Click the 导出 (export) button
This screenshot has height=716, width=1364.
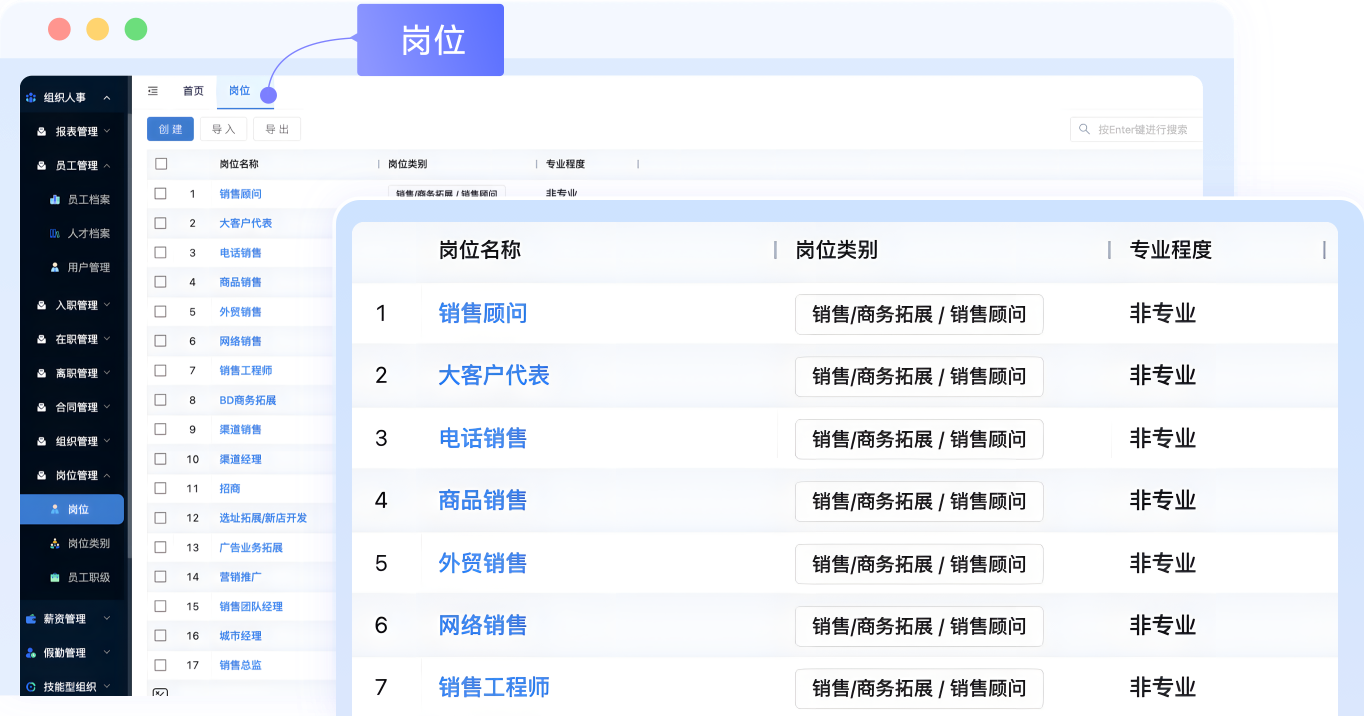point(276,129)
